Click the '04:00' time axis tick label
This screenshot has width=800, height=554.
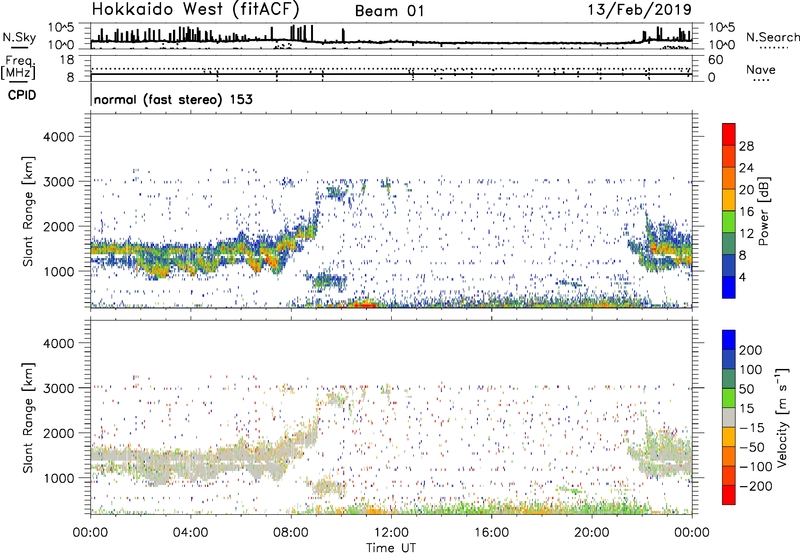click(190, 533)
